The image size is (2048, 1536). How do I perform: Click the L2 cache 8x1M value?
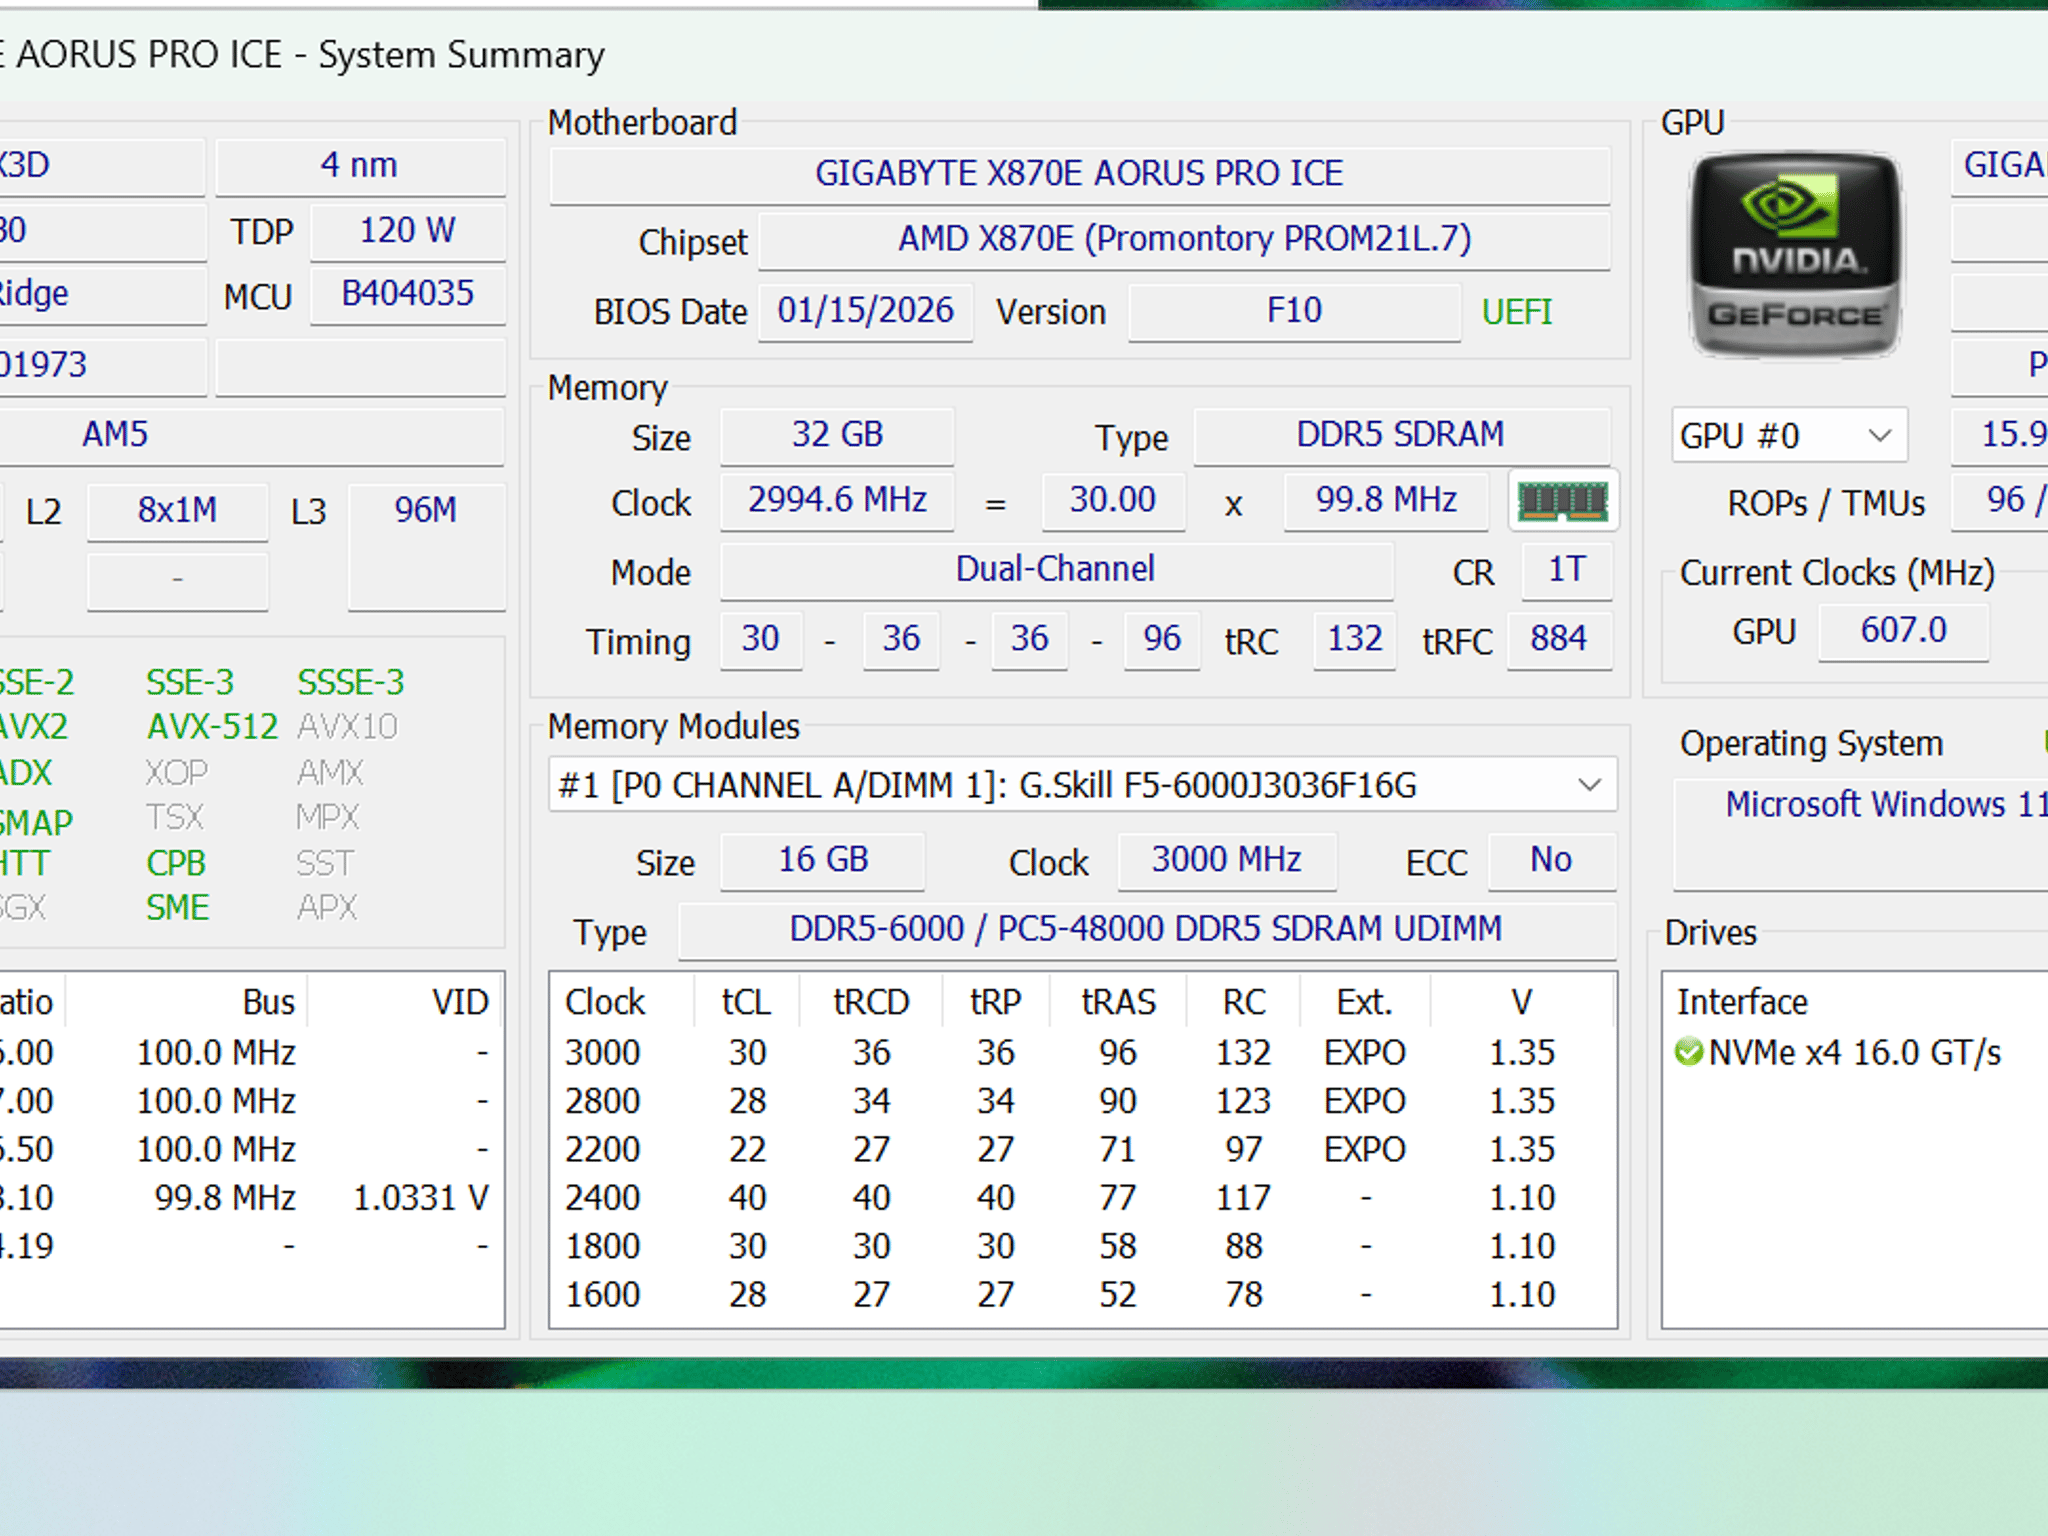pos(178,511)
